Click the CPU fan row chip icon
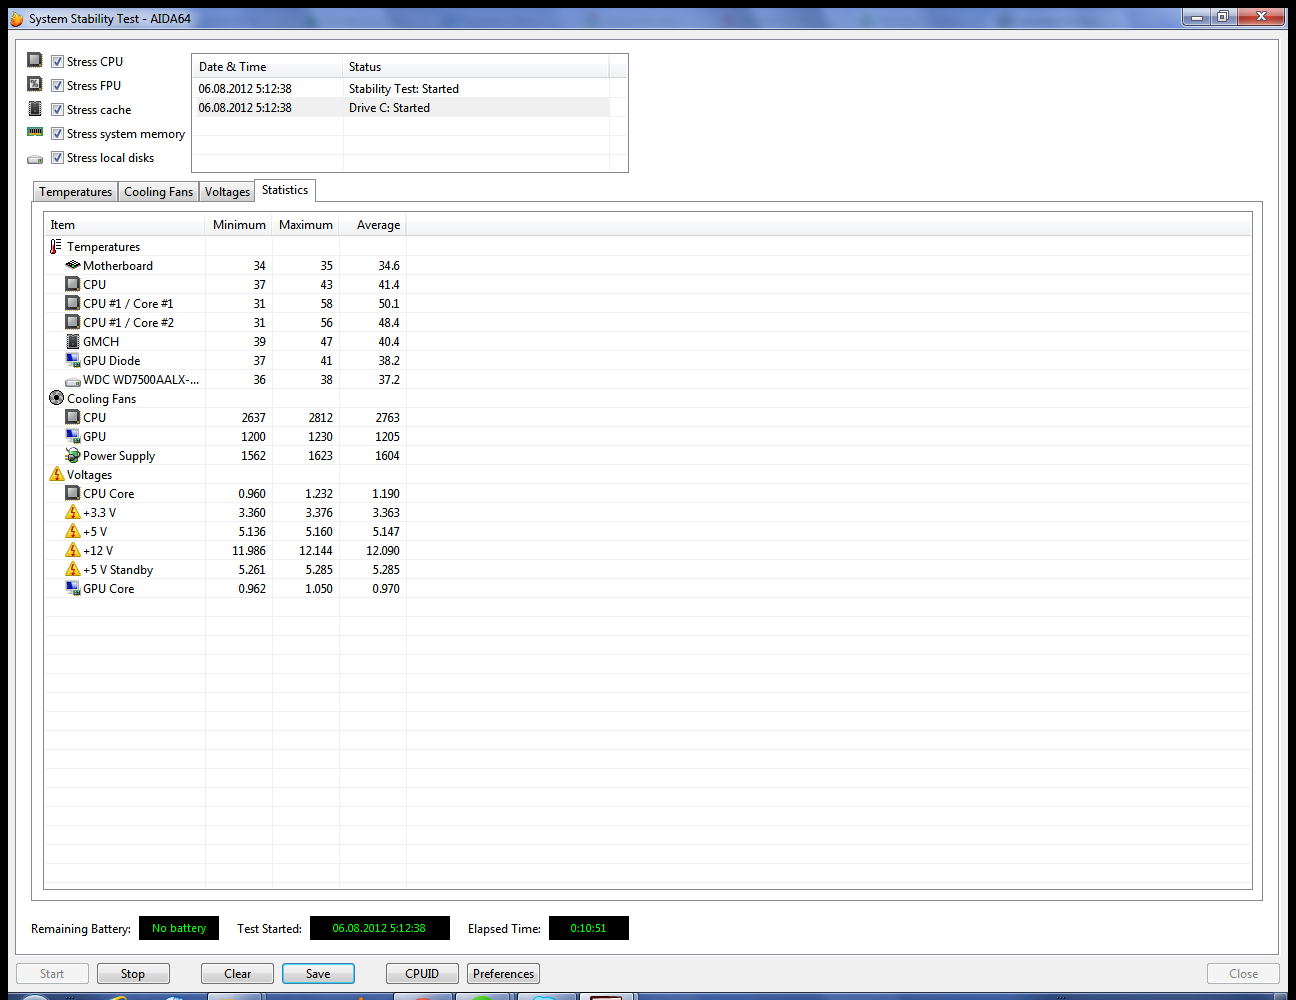Screen dimensions: 1296x1000 [73, 417]
